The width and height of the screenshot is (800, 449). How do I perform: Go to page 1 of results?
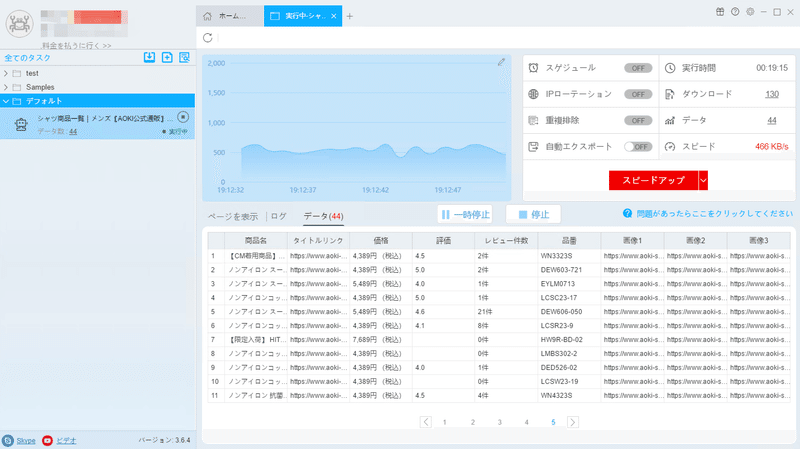coord(444,422)
